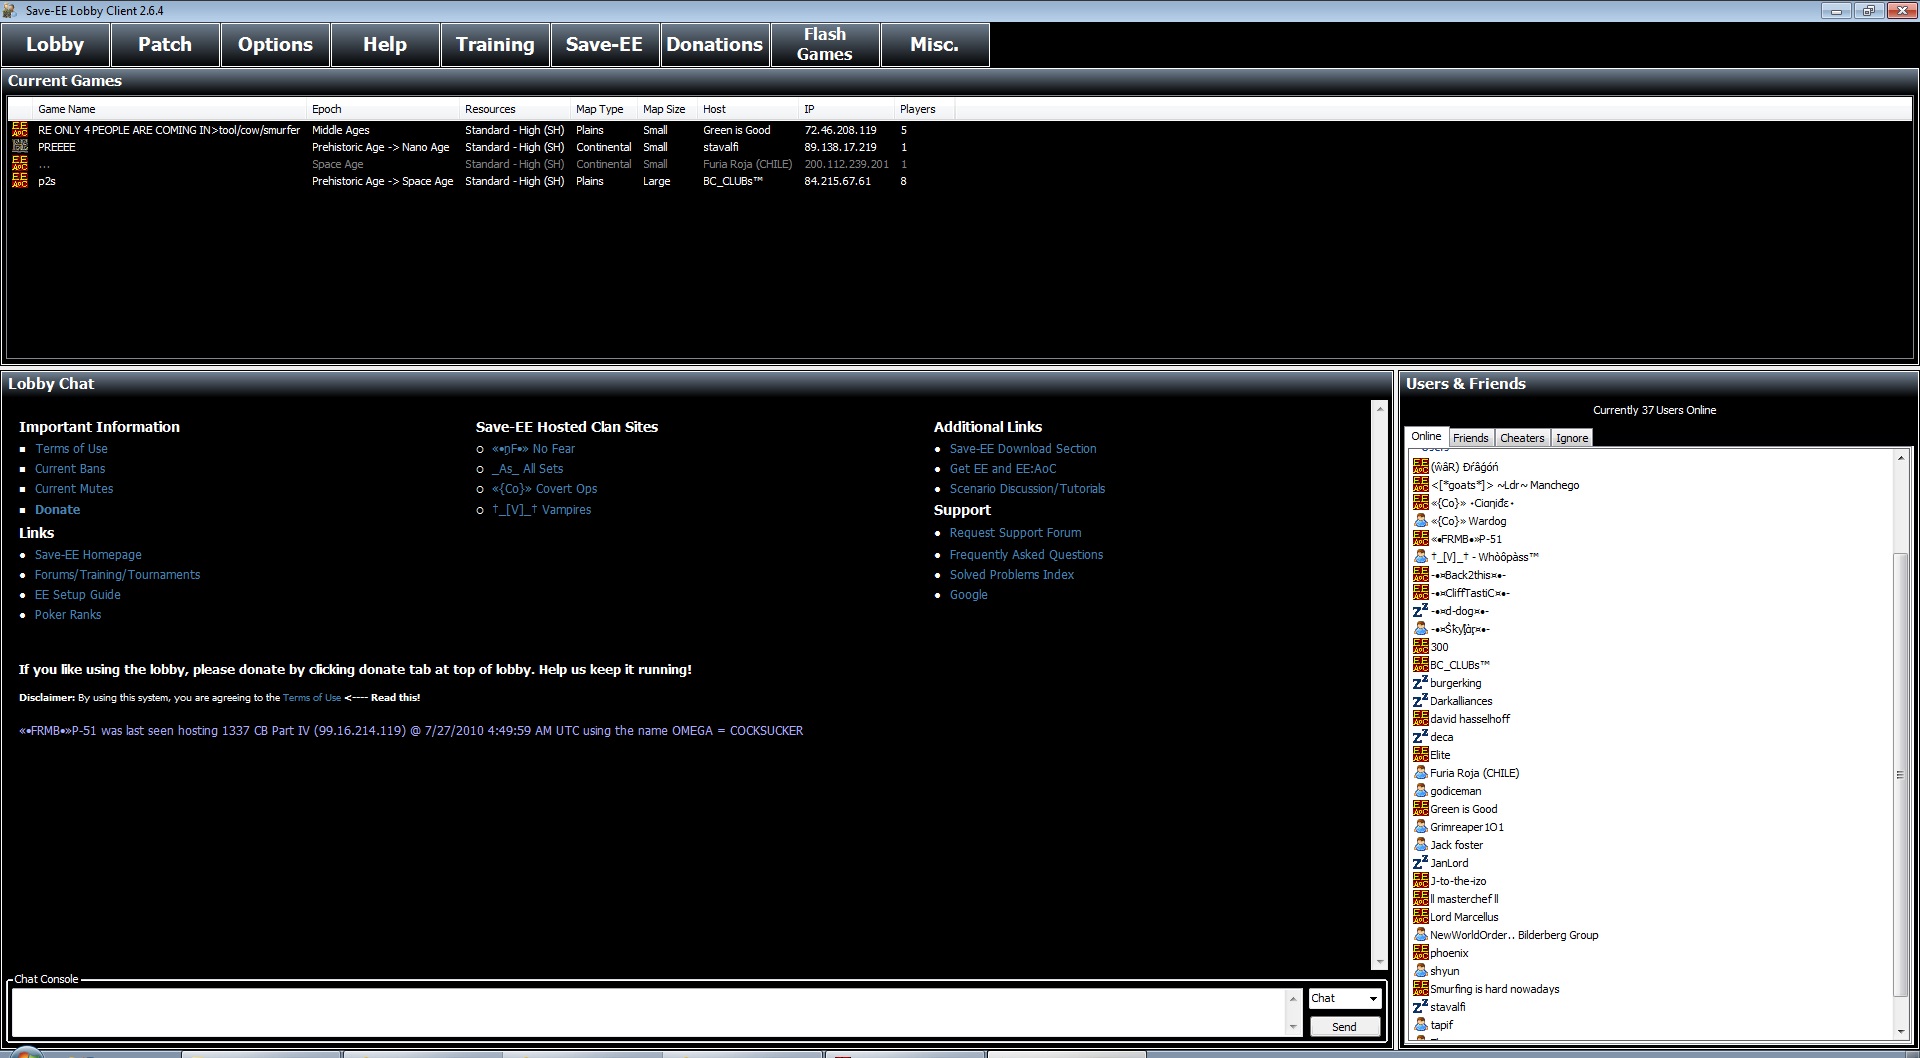Viewport: 1920px width, 1058px height.
Task: Click the Zz icon beside Darkalliances
Action: tap(1420, 701)
